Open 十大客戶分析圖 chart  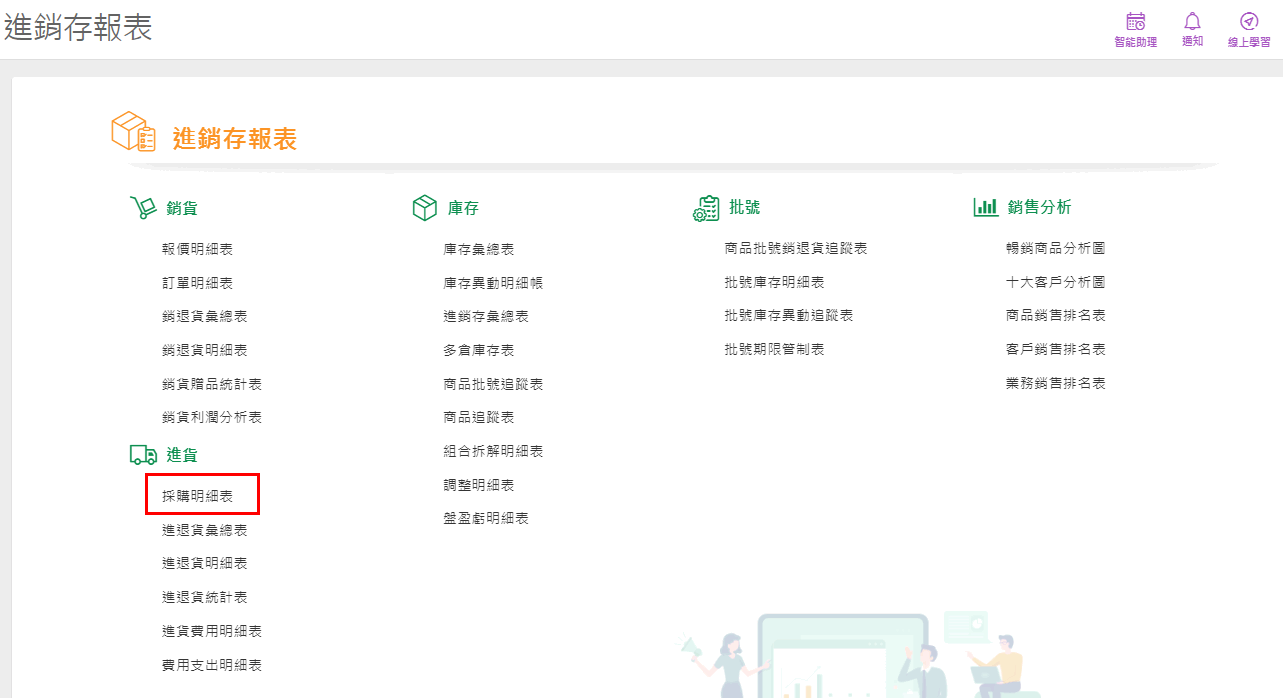pos(1056,282)
